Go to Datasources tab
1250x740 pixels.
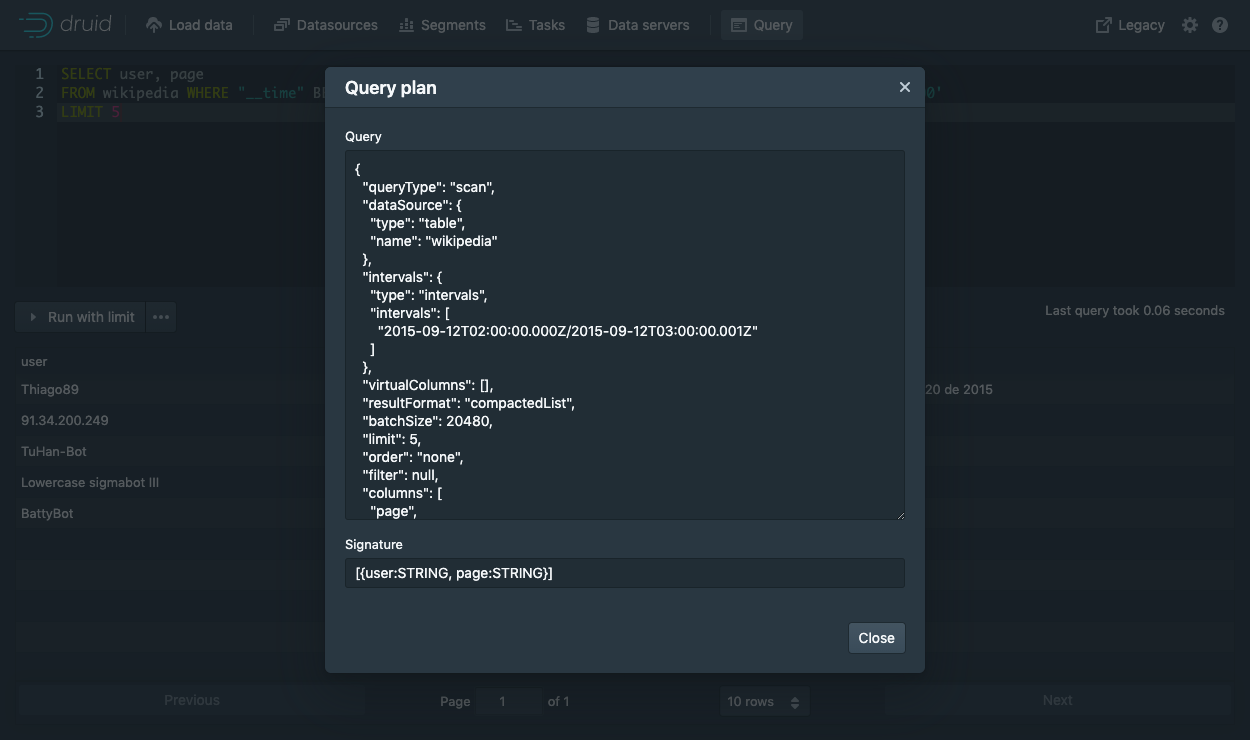coord(326,25)
